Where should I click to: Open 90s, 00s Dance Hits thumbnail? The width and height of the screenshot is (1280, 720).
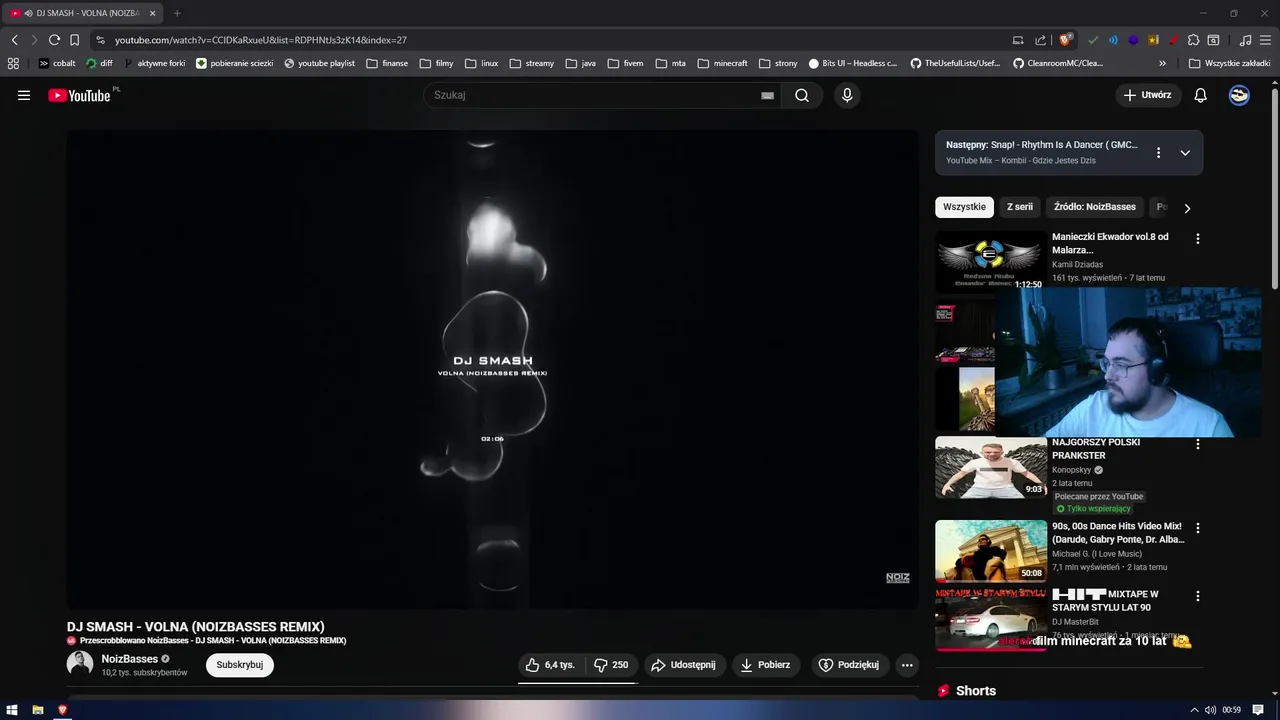pyautogui.click(x=990, y=551)
